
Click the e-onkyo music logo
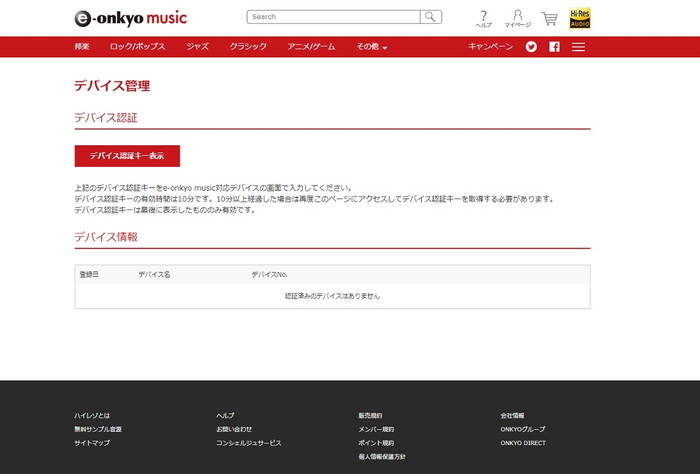point(130,18)
